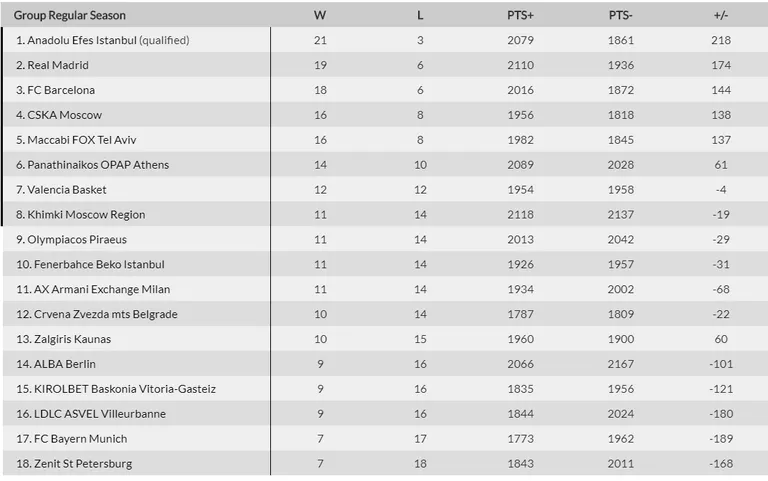Select FC Barcelona in the standings
This screenshot has height=481, width=768.
pyautogui.click(x=61, y=90)
